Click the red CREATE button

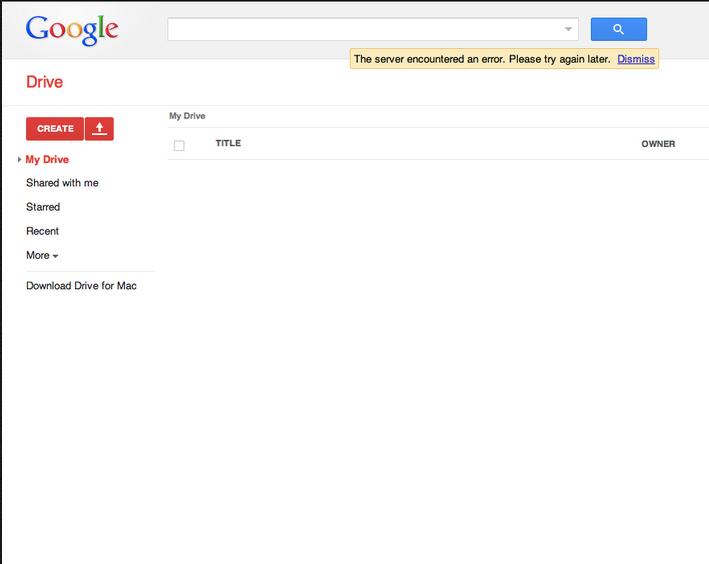55,129
